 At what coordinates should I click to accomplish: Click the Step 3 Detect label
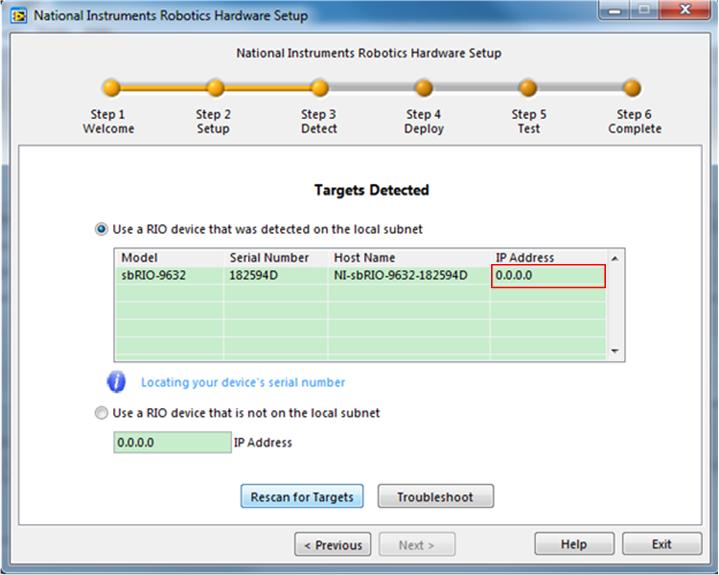coord(319,121)
